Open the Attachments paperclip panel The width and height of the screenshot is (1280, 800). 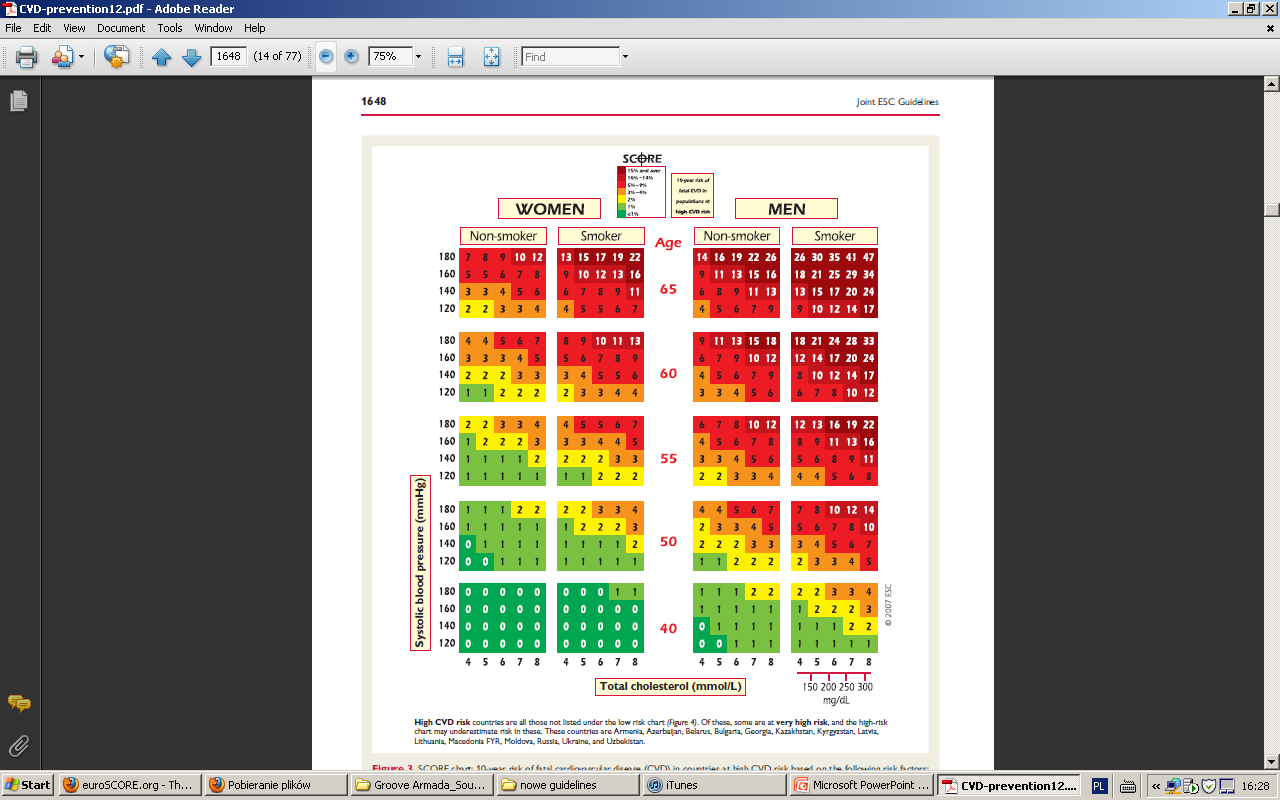click(x=18, y=745)
